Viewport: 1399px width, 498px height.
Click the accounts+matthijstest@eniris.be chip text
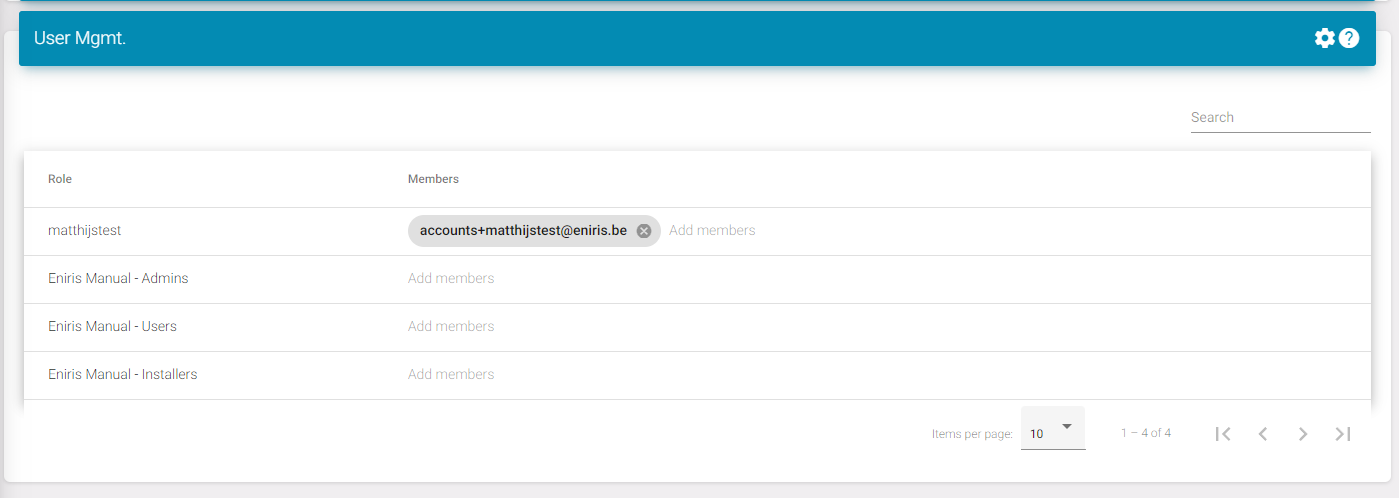(x=523, y=231)
